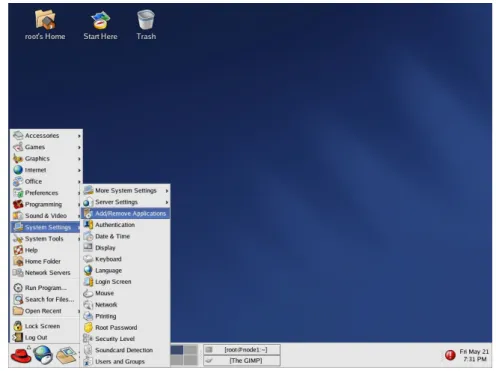Click the Printing printer icon

88,316
